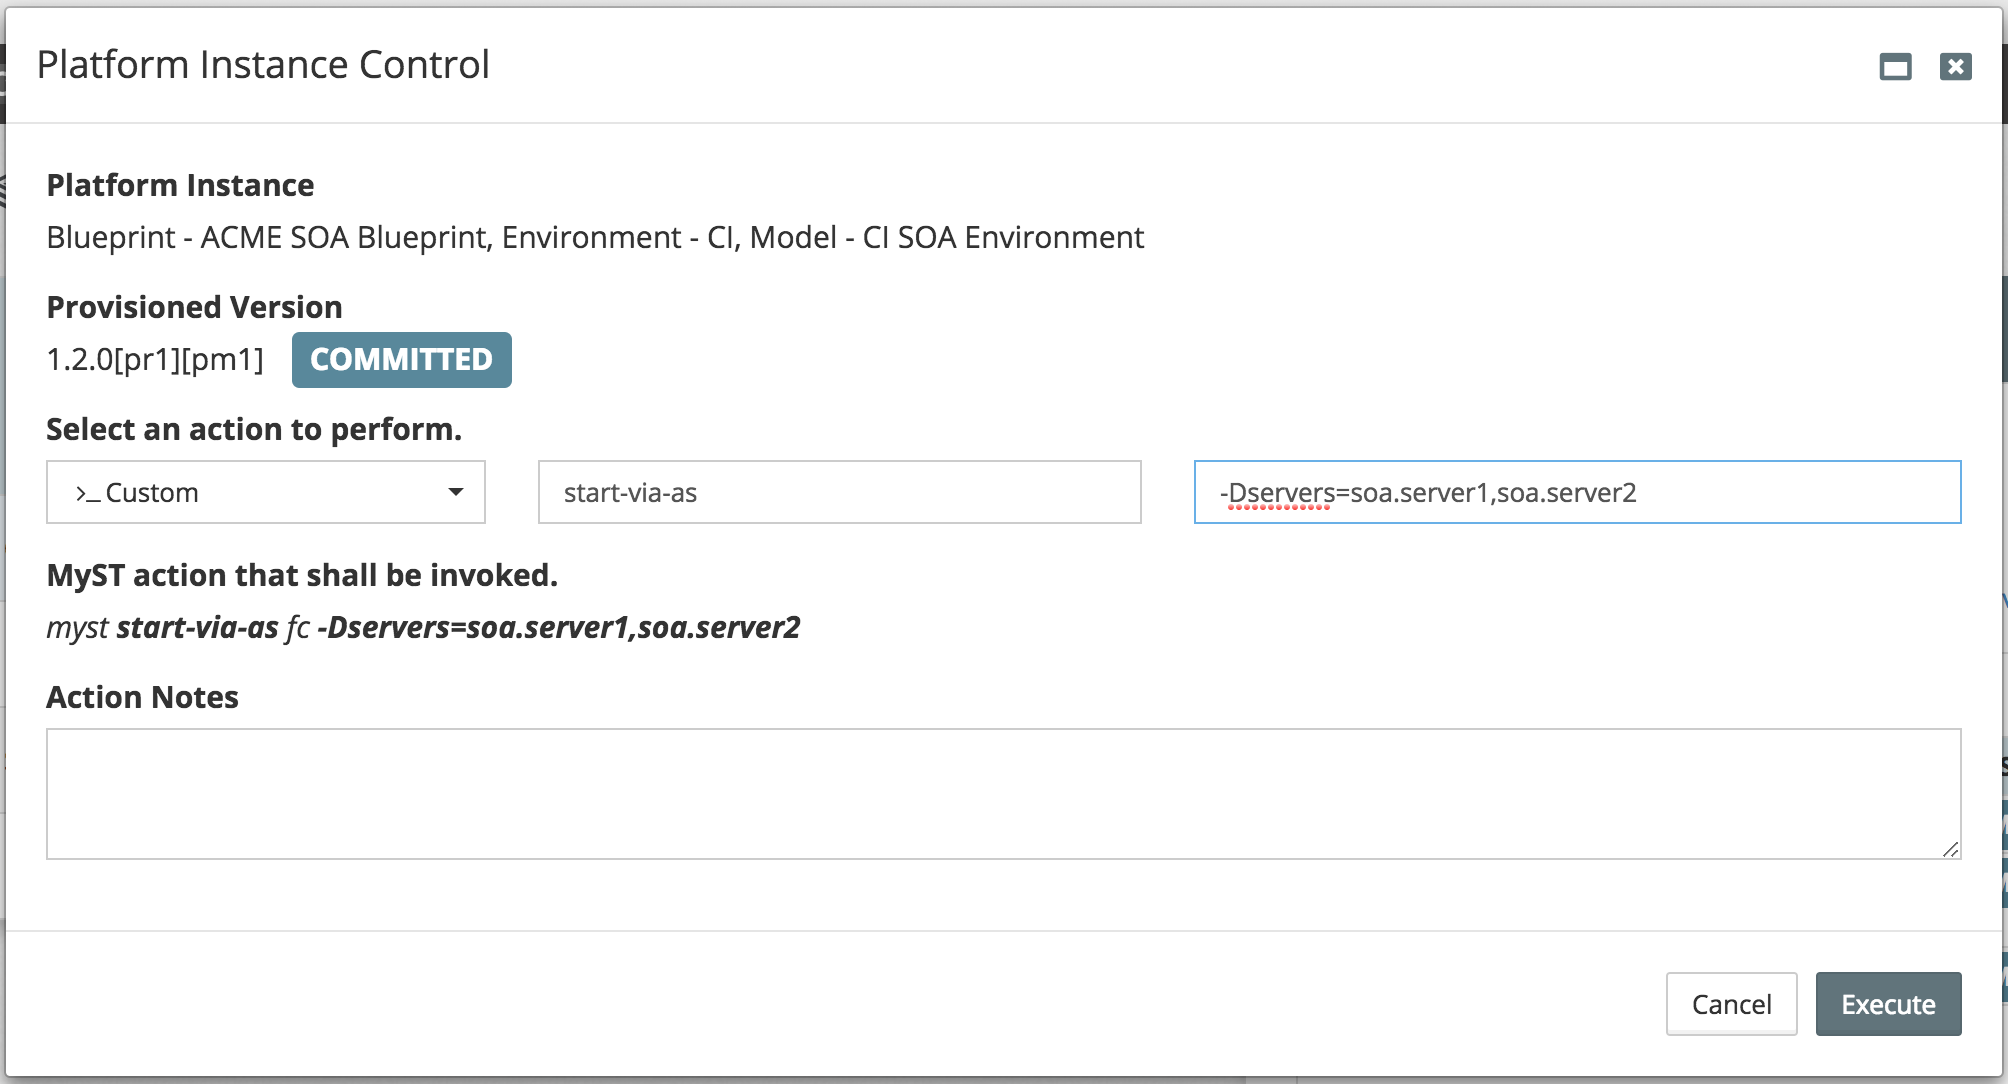Close the Platform Instance Control dialog
Image resolution: width=2008 pixels, height=1084 pixels.
point(1955,67)
